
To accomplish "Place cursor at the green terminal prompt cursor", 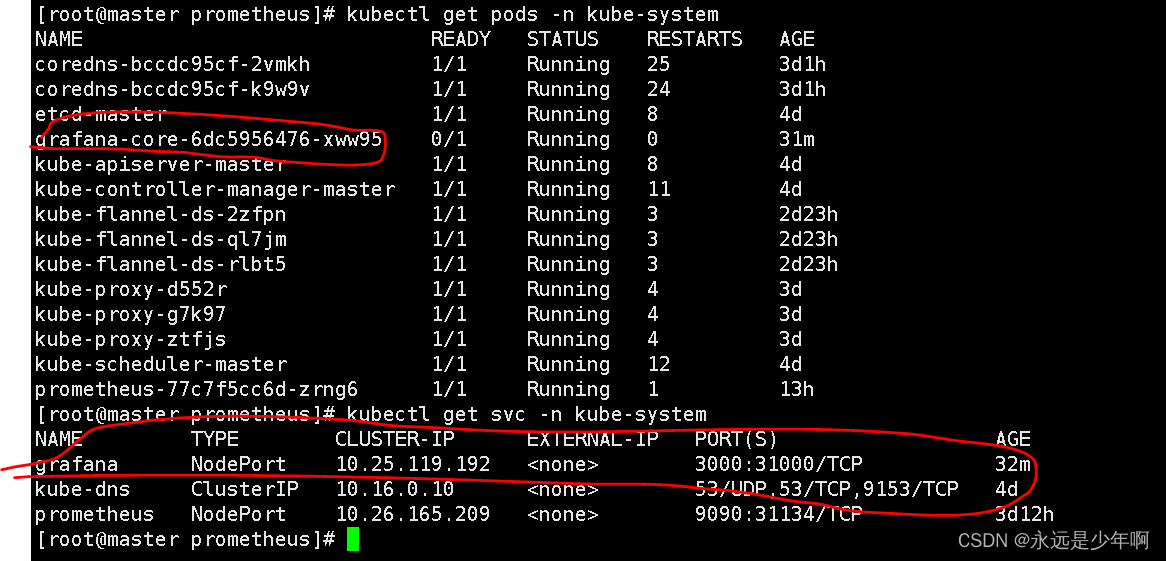I will pyautogui.click(x=352, y=539).
